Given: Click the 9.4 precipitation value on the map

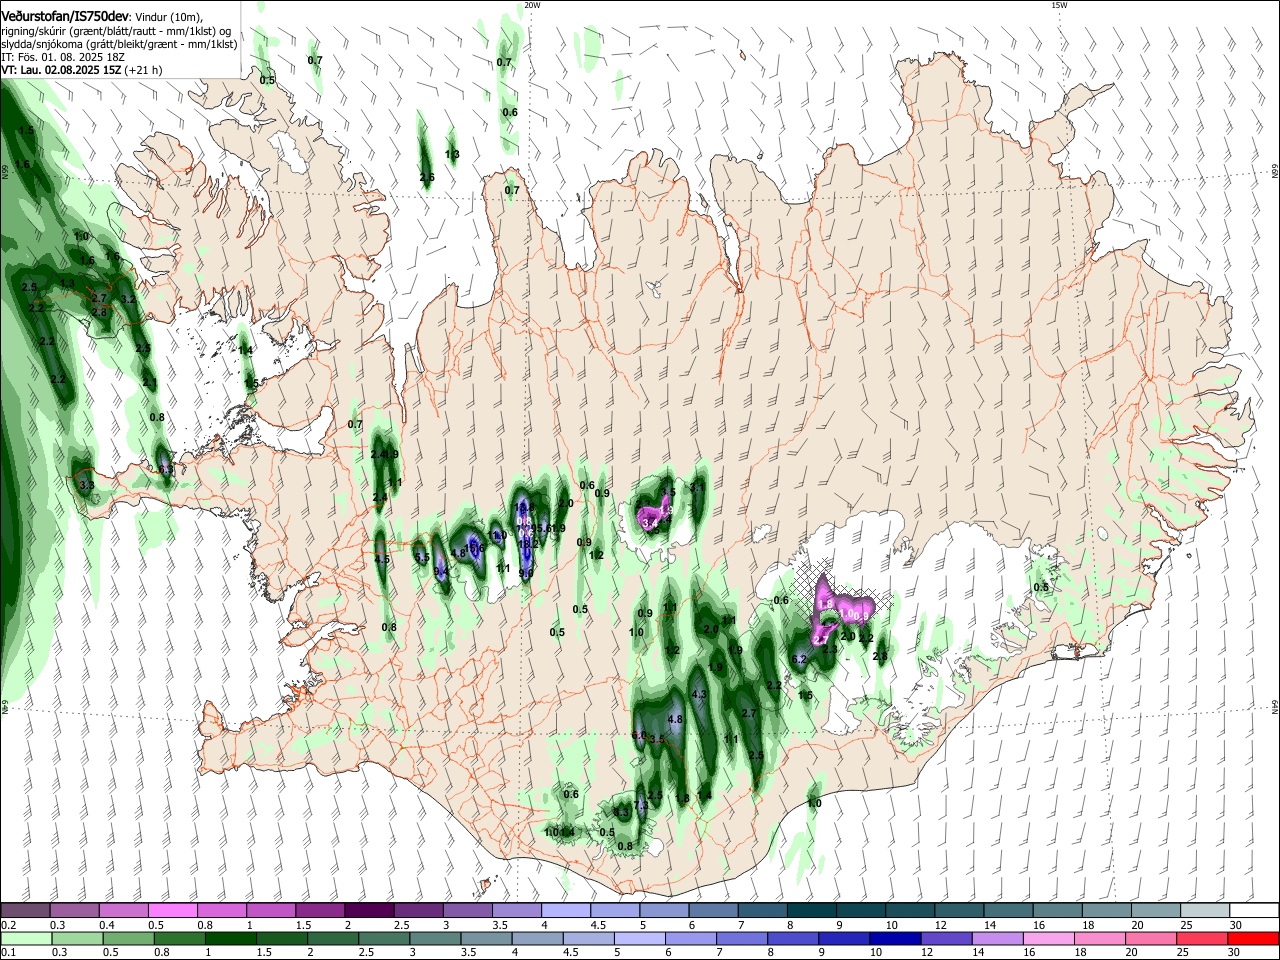Looking at the screenshot, I should pos(441,572).
